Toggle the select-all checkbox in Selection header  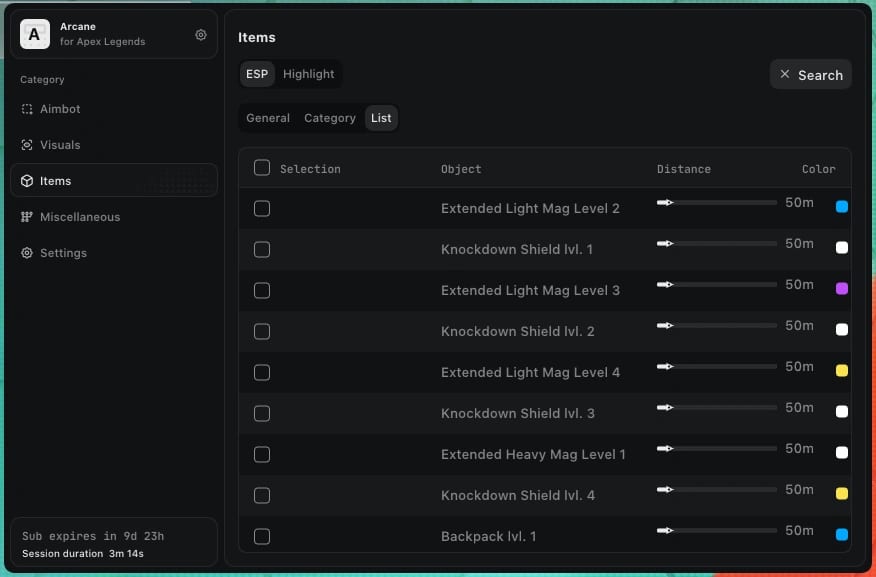point(262,168)
